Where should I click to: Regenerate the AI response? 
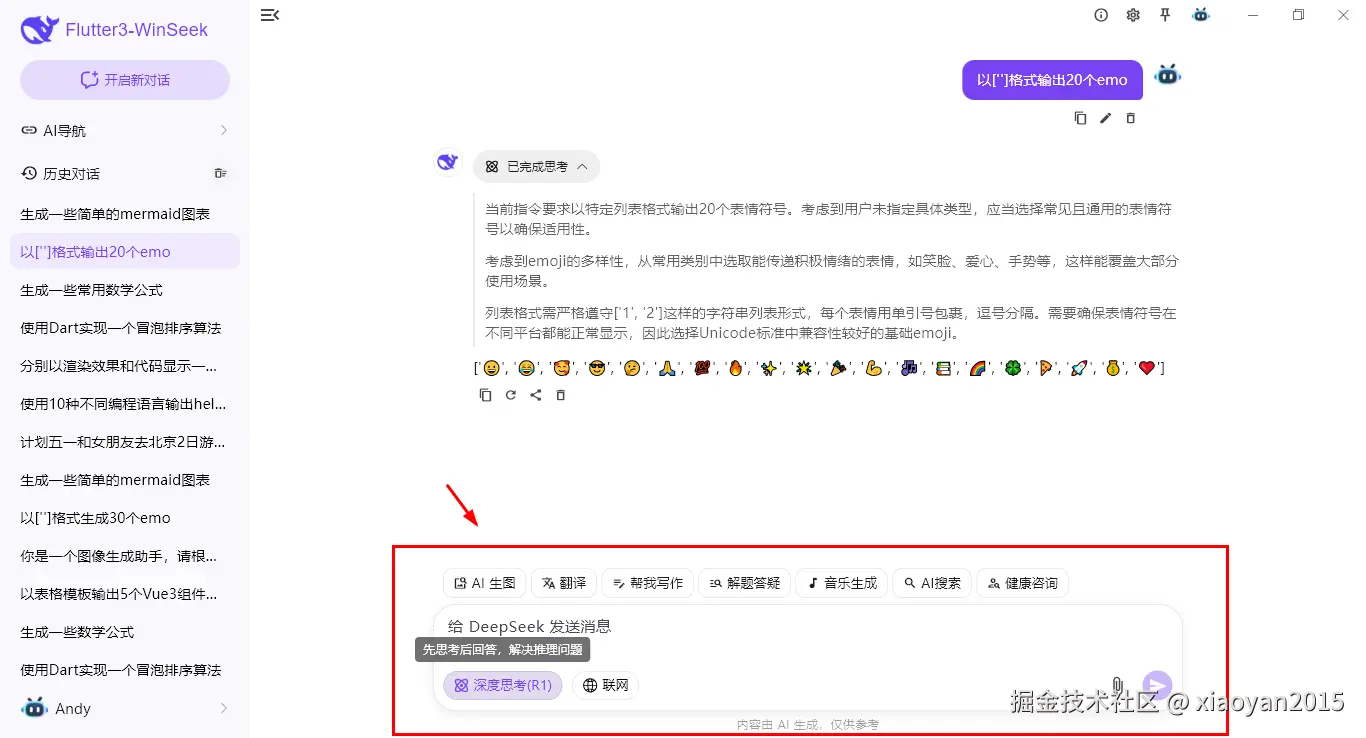pos(510,394)
